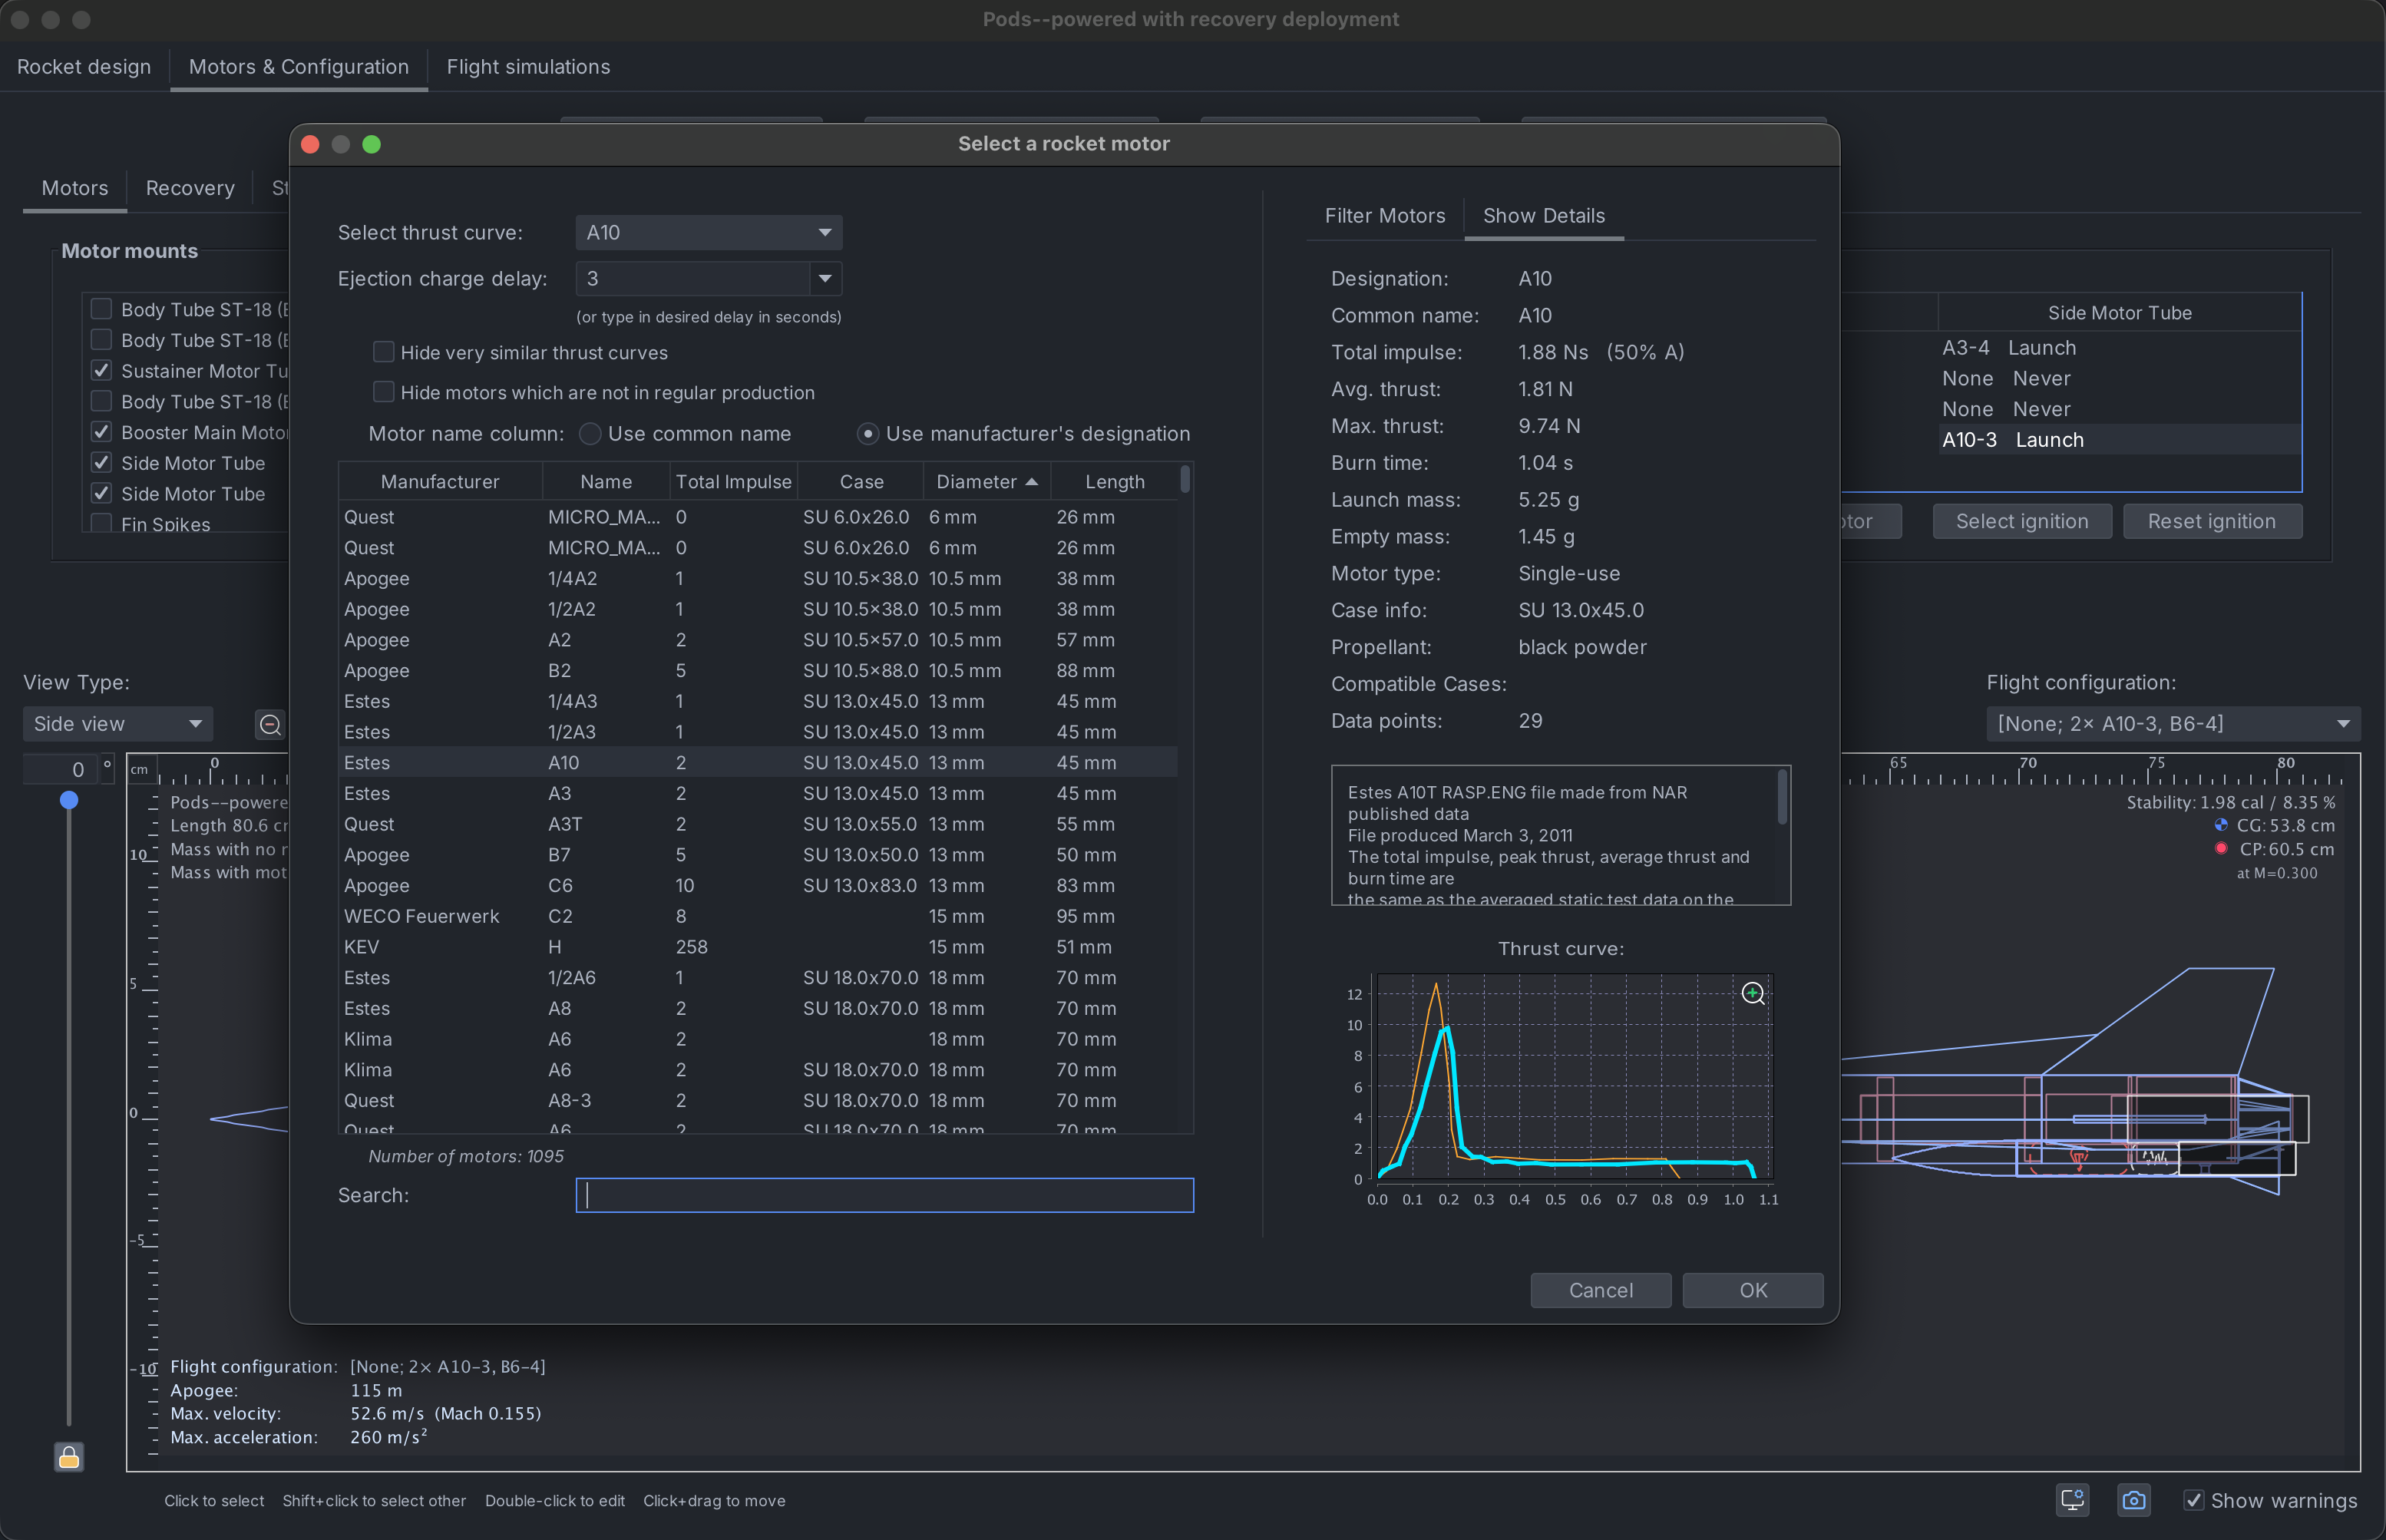The height and width of the screenshot is (1540, 2386).
Task: Click the lock icon below the rotation slider
Action: 68,1457
